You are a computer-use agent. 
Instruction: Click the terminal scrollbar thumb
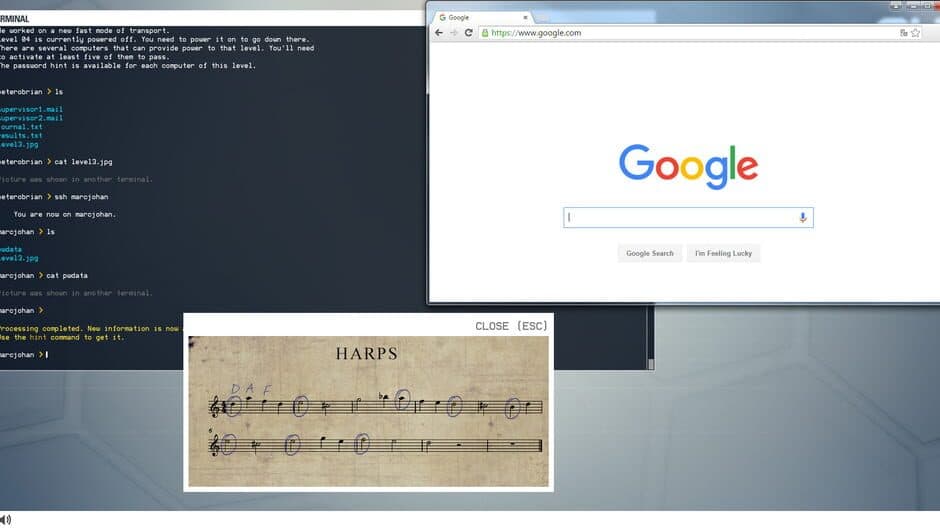pyautogui.click(x=650, y=363)
